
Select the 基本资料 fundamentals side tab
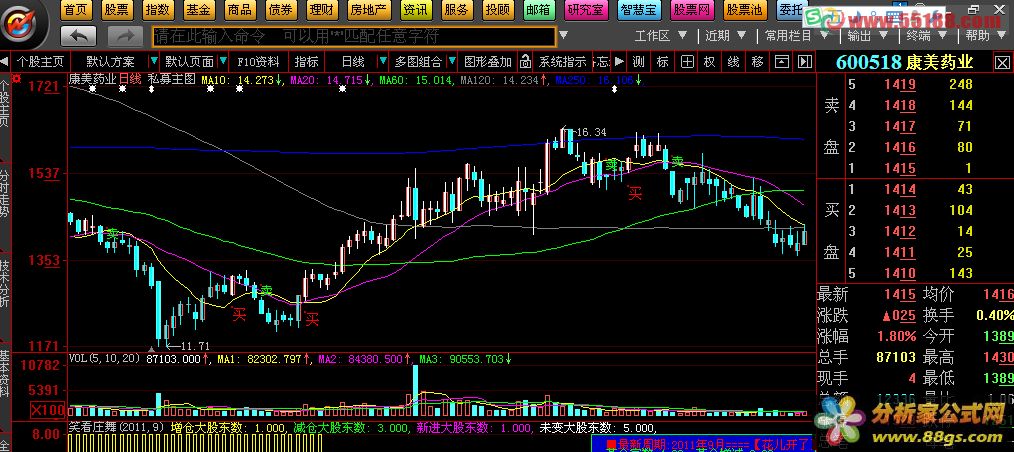point(5,372)
